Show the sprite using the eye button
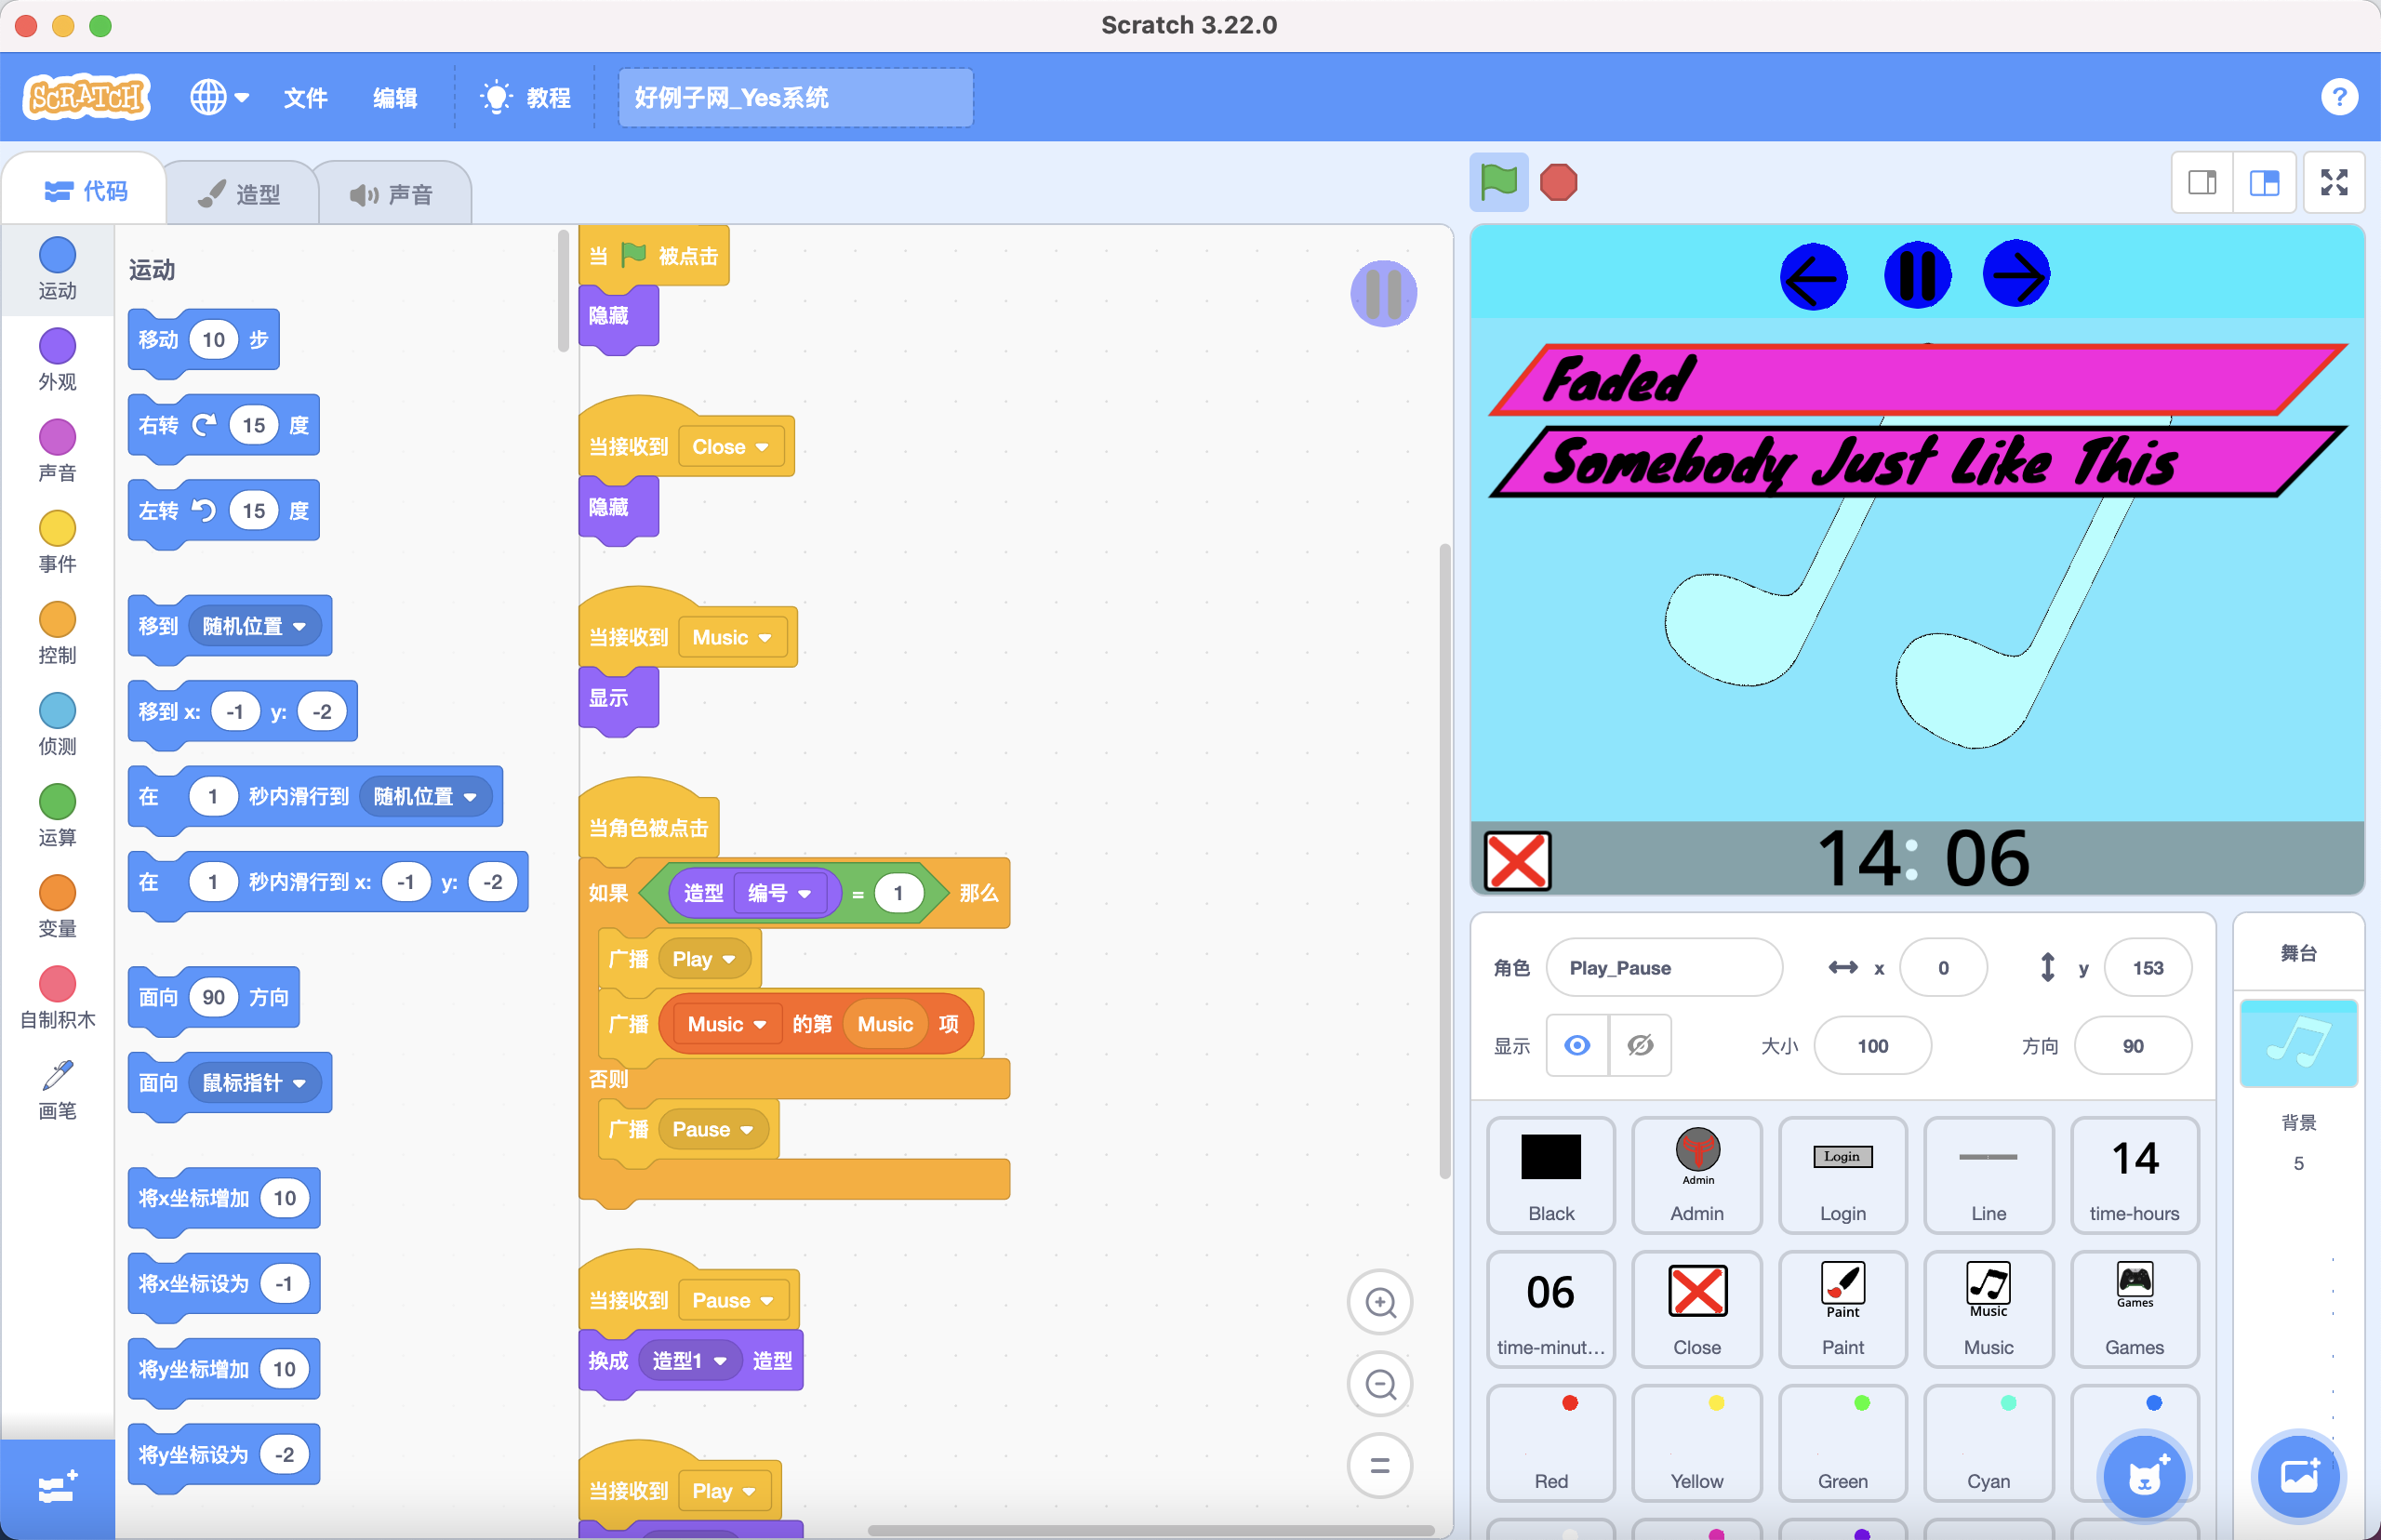The width and height of the screenshot is (2381, 1540). pos(1577,1045)
